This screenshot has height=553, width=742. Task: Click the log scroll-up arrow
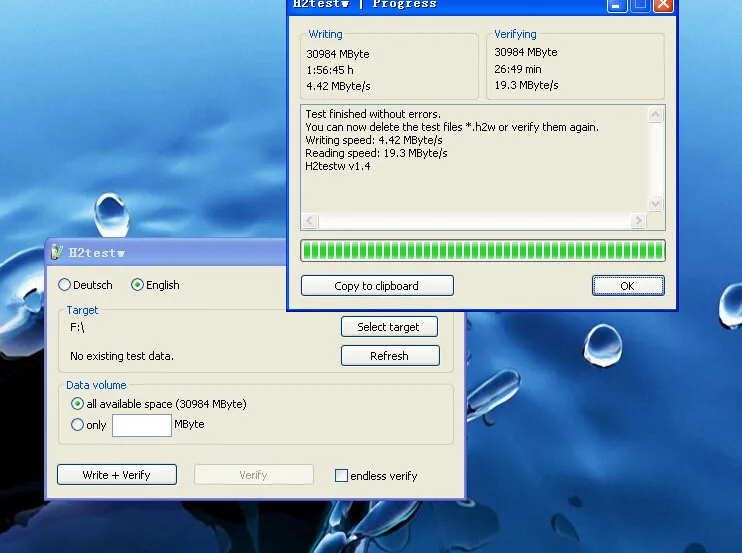[655, 114]
